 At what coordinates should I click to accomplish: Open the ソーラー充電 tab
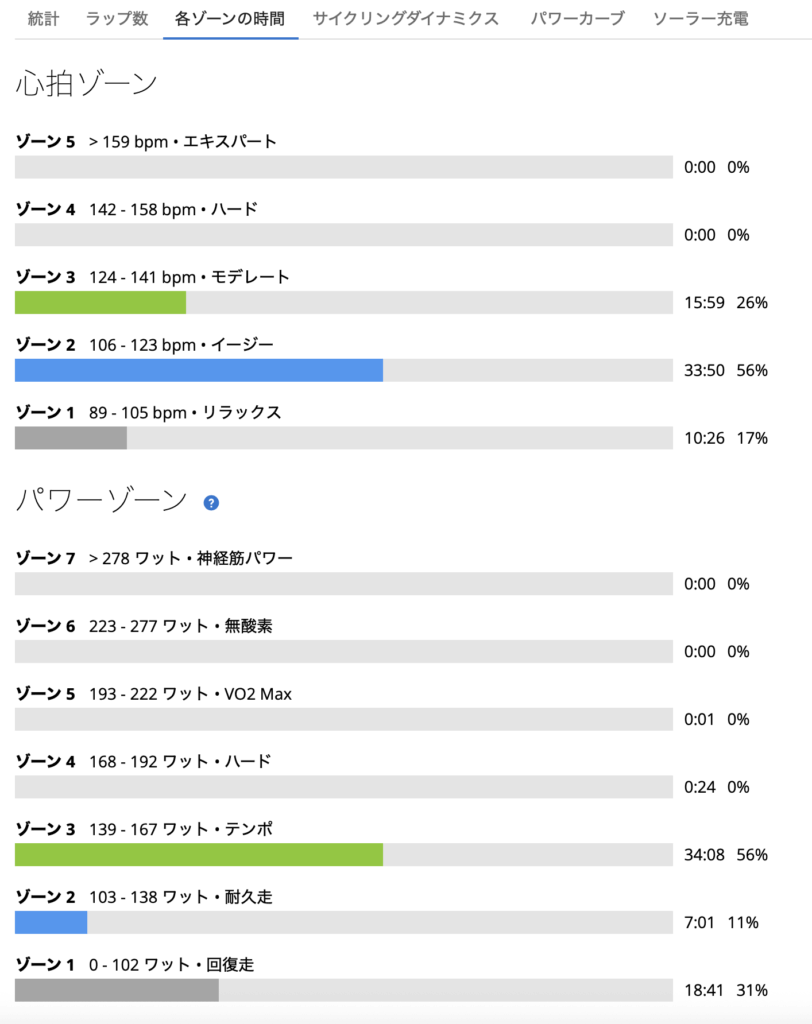coord(700,18)
